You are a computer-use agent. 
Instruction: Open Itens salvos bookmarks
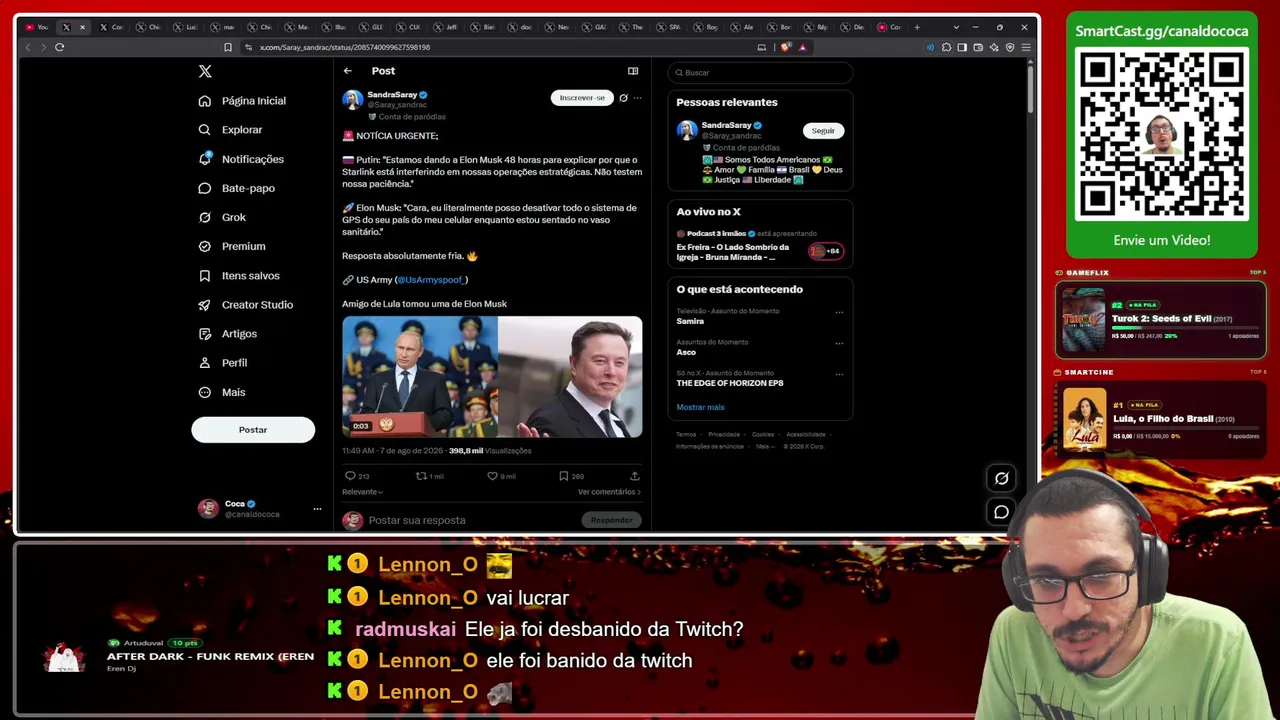(240, 276)
